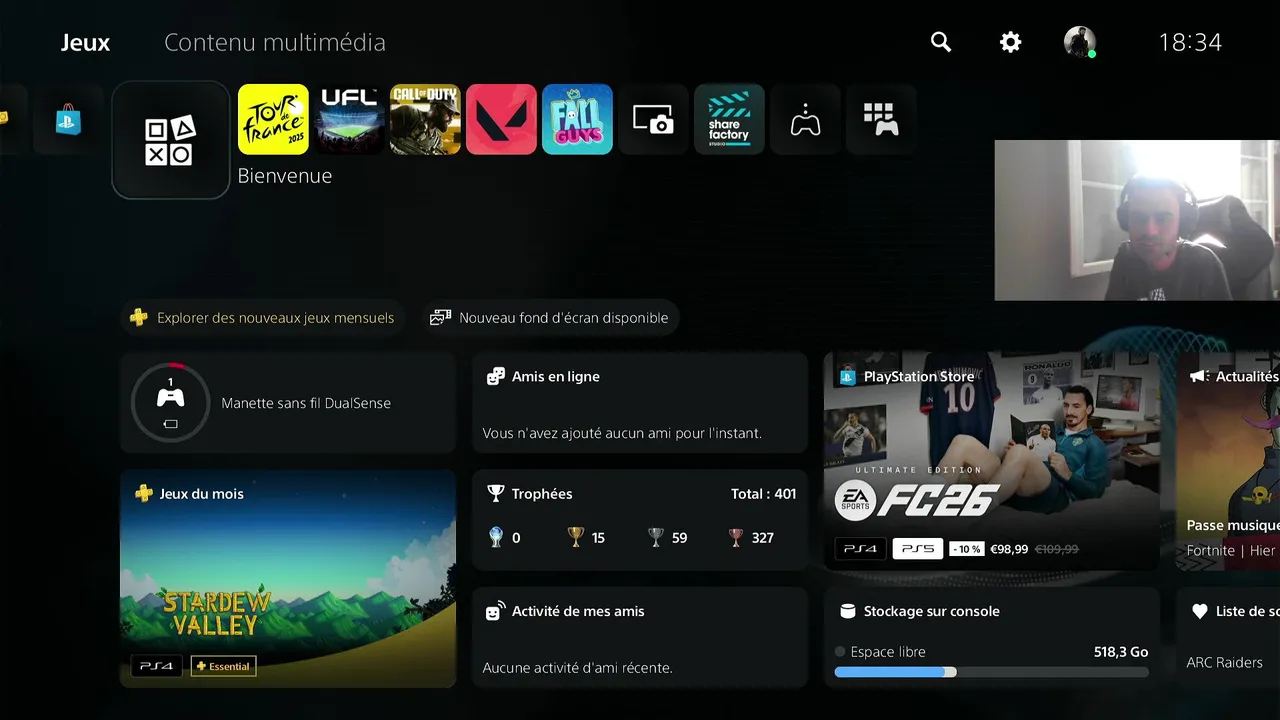This screenshot has width=1280, height=720.
Task: Switch to the Jeux tab
Action: tap(86, 43)
